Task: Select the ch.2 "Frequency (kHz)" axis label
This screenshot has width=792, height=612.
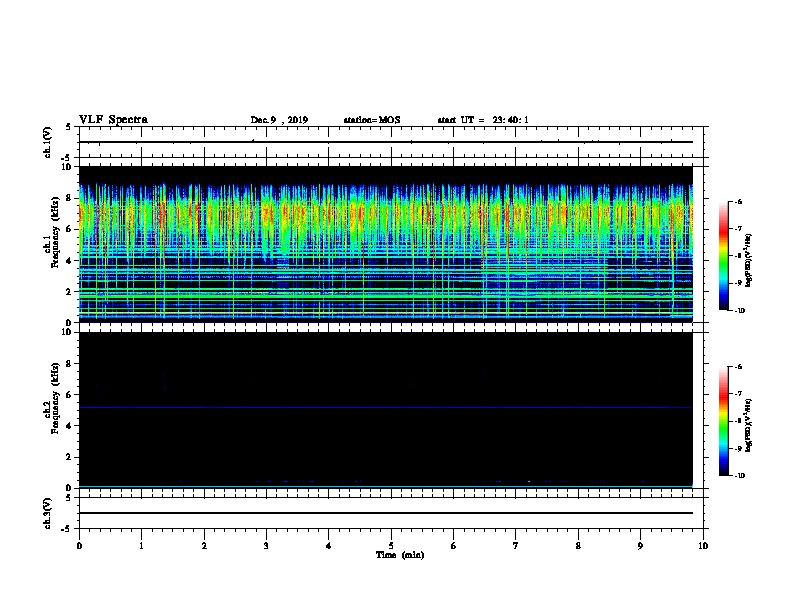Action: (55, 398)
